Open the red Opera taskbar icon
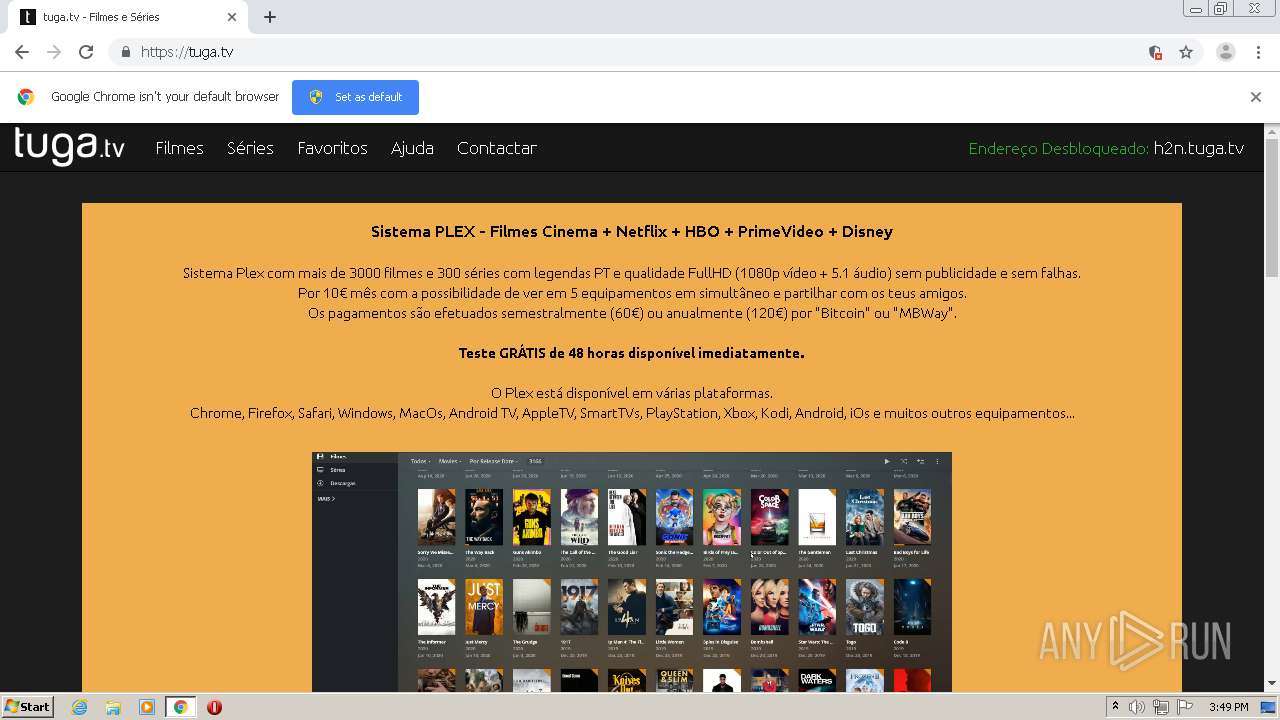This screenshot has height=720, width=1280. click(x=214, y=707)
